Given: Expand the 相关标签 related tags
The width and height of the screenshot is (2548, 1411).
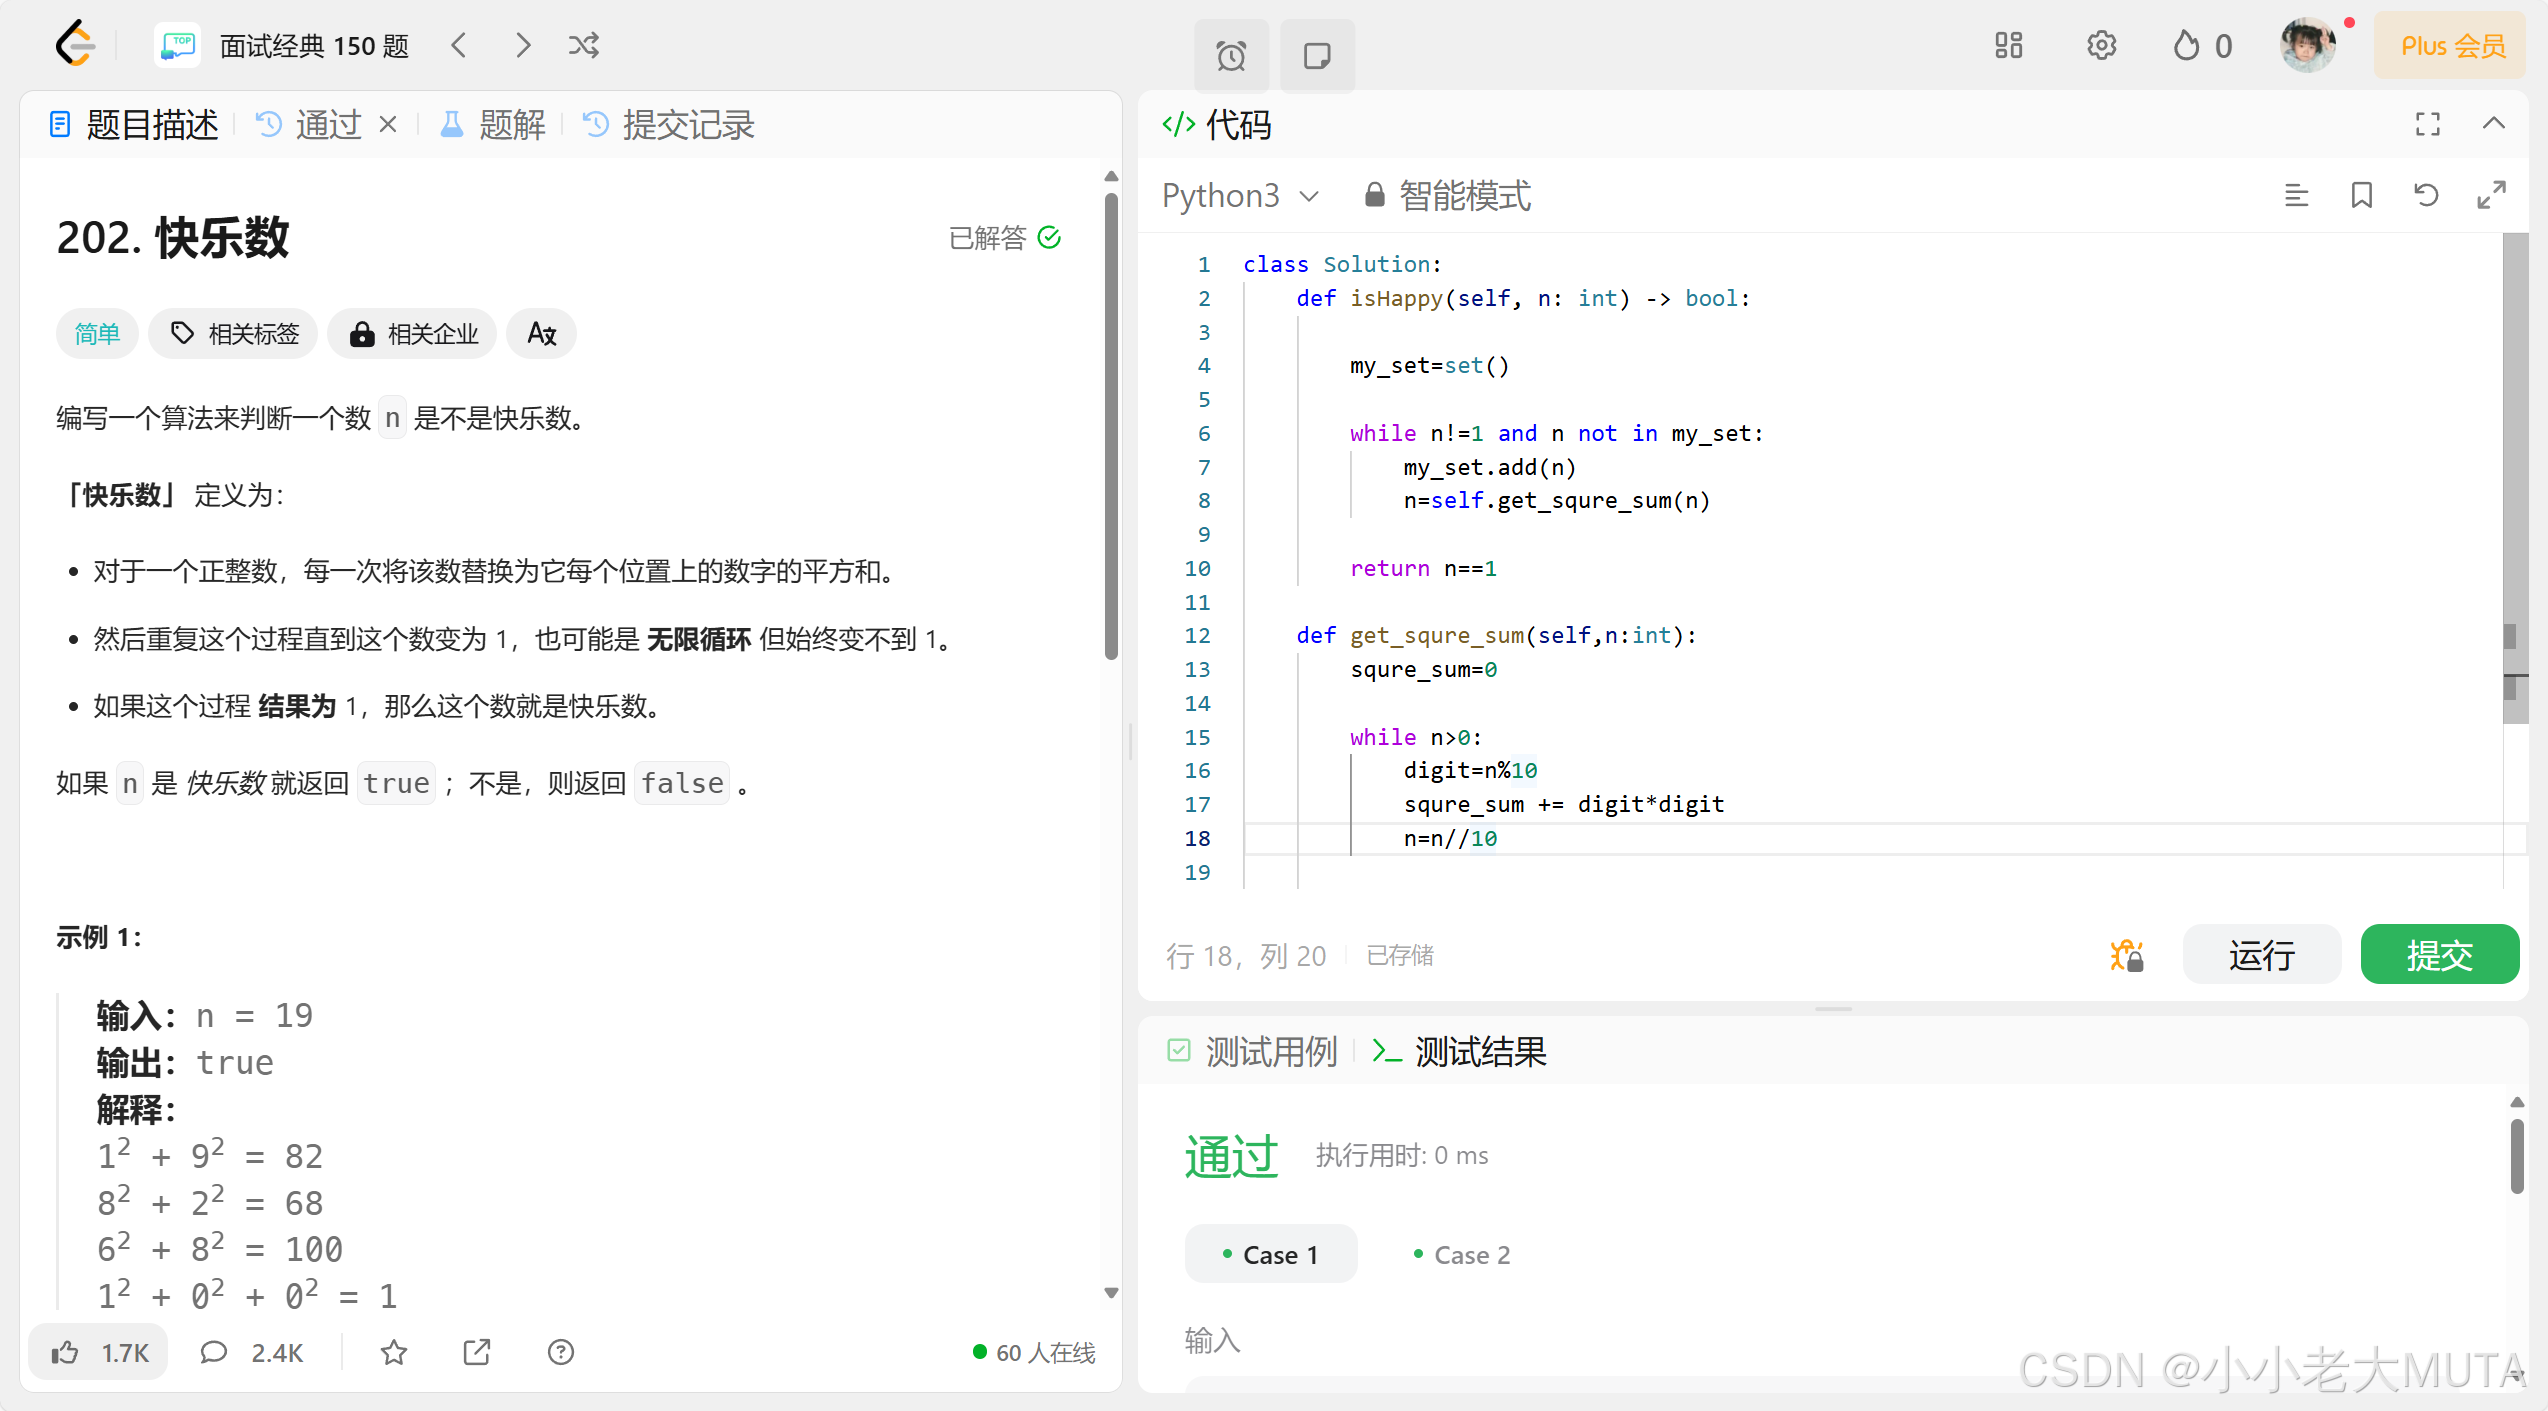Looking at the screenshot, I should [x=234, y=333].
